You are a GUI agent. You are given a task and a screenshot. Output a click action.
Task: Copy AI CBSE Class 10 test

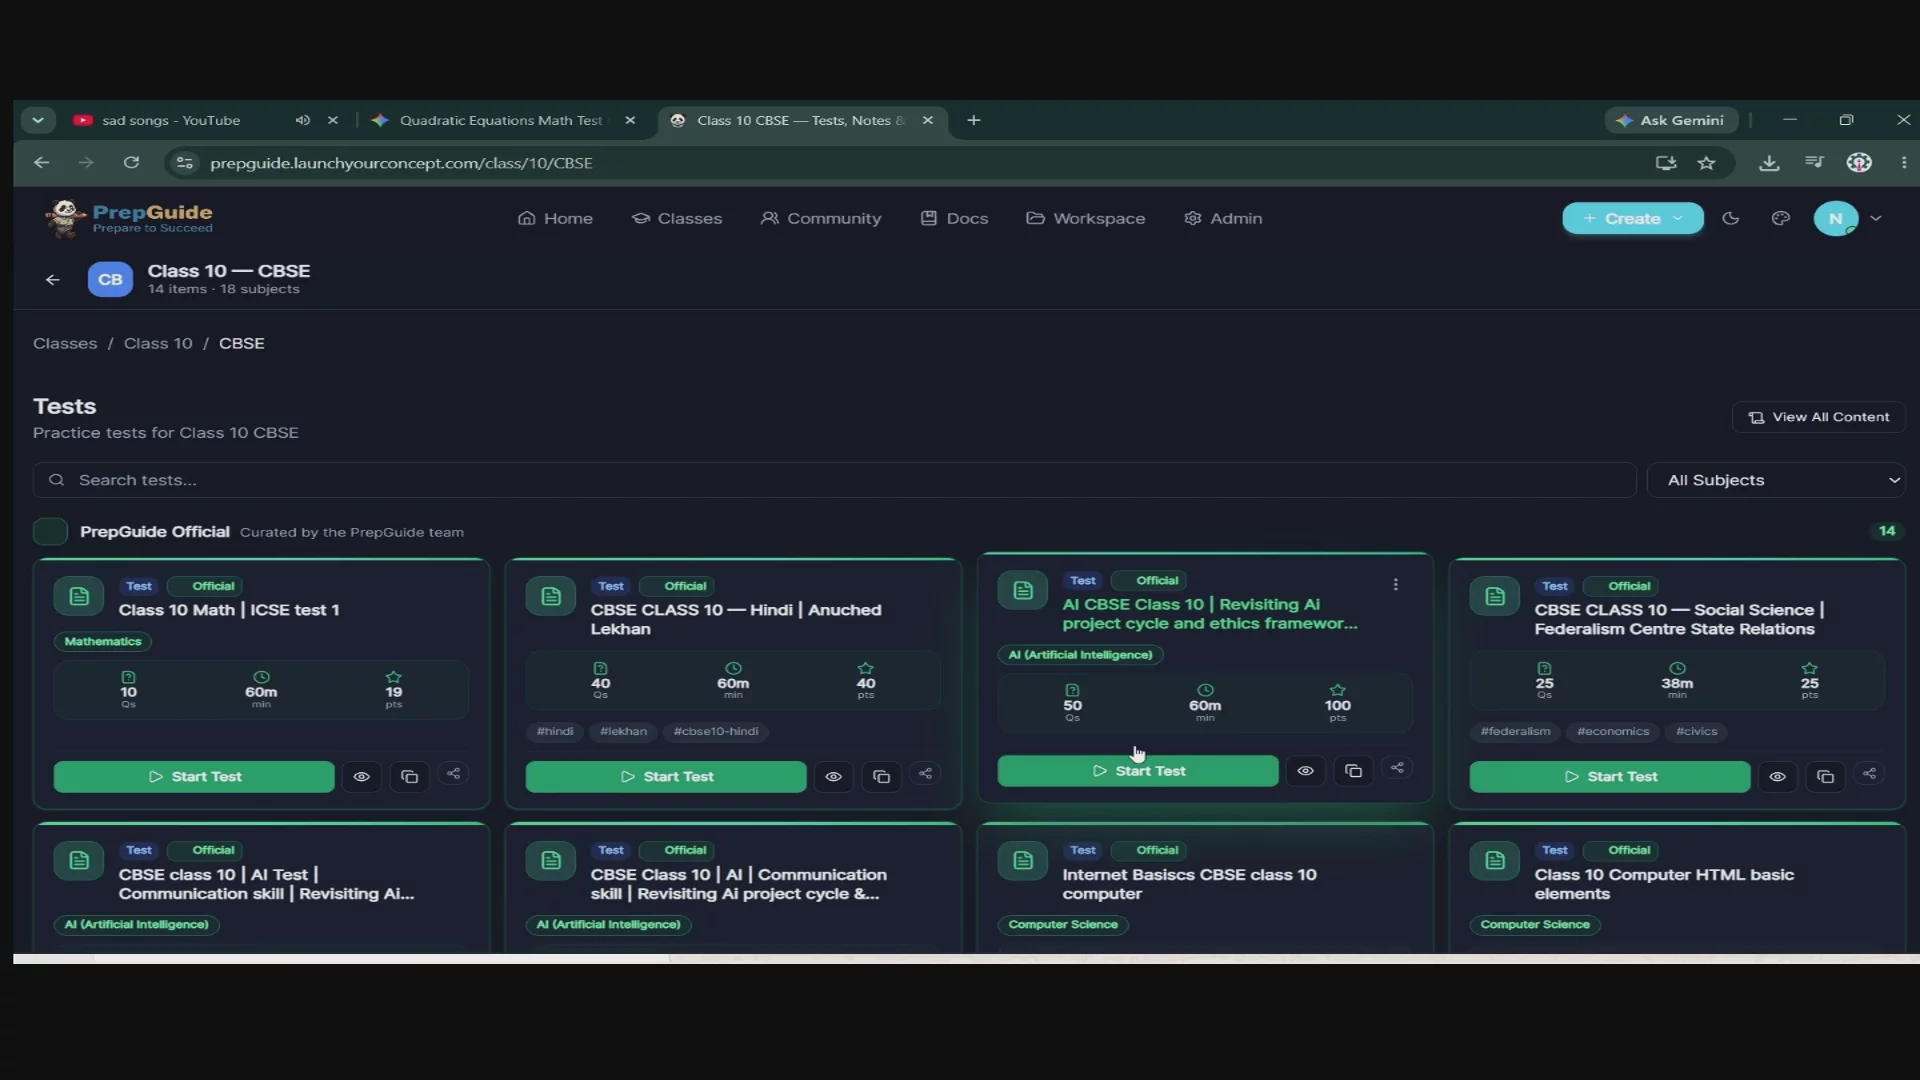1354,771
